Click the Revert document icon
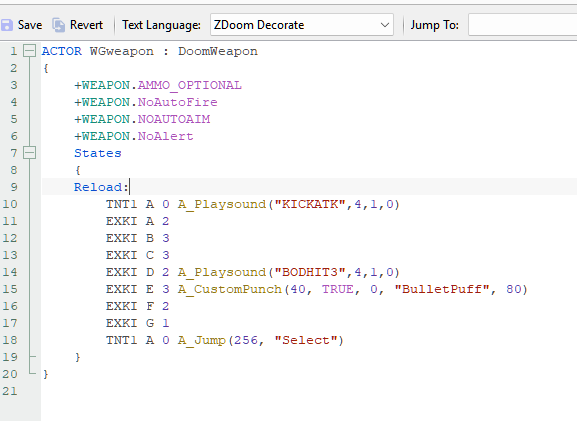 click(x=58, y=25)
